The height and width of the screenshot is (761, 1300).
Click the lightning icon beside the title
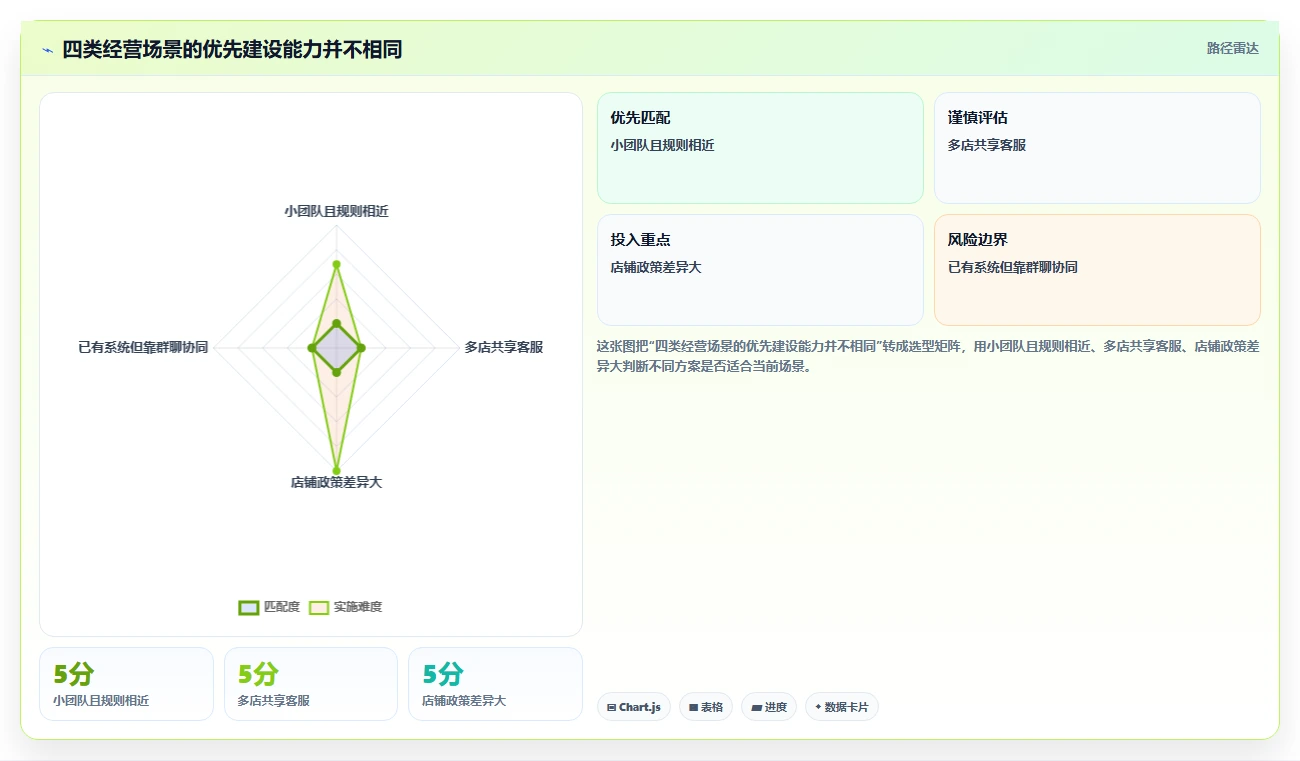point(47,50)
